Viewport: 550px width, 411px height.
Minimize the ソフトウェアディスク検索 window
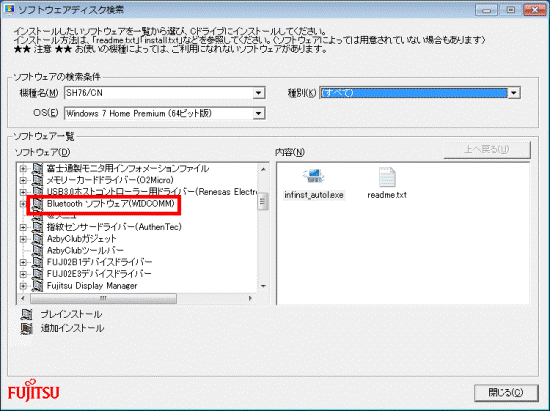[x=486, y=10]
